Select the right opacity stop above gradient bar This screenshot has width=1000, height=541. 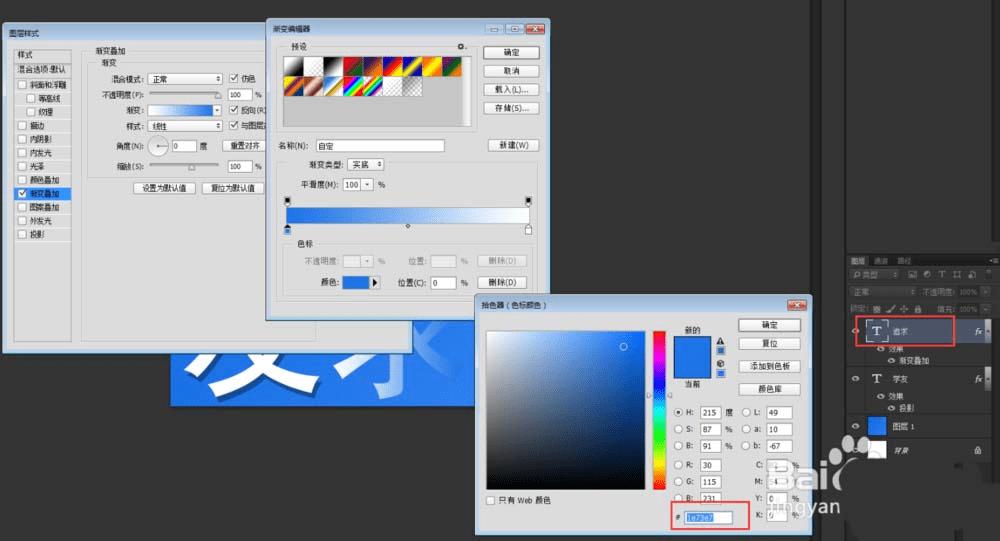(528, 201)
